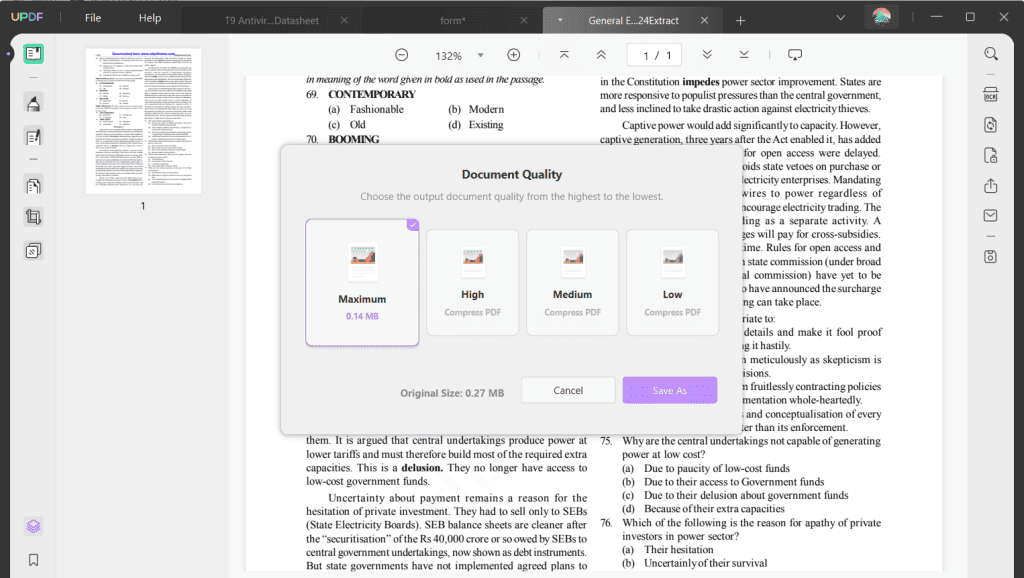
Task: Click the zoom out minus button
Action: (x=402, y=55)
